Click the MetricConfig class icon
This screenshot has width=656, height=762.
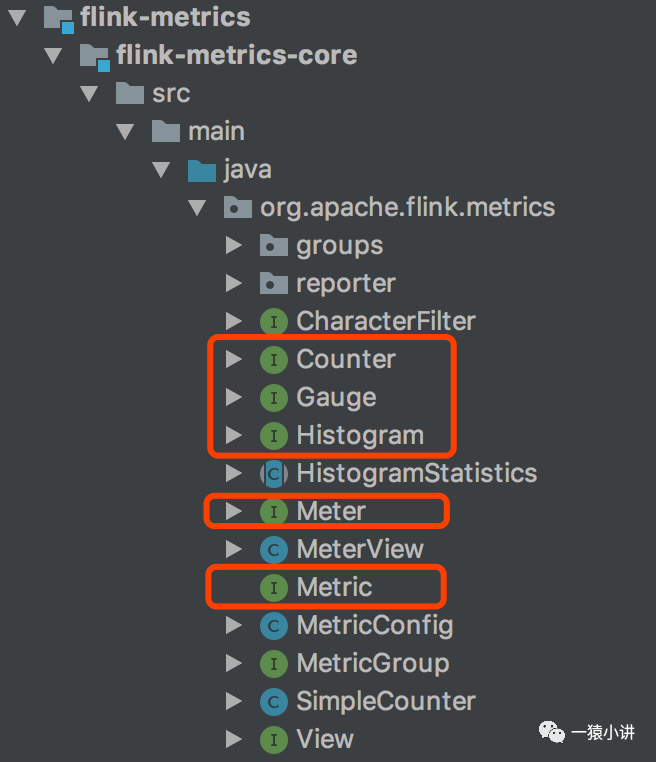[x=273, y=625]
